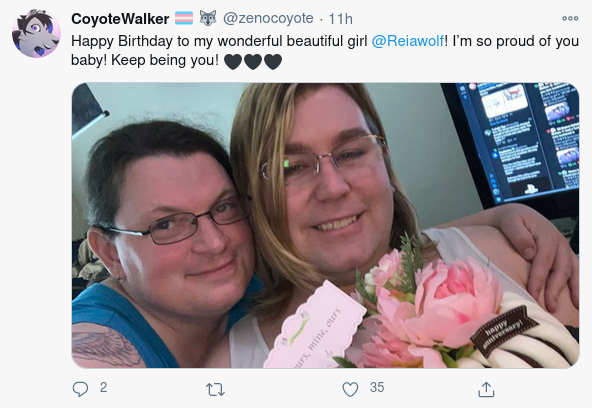This screenshot has height=408, width=592.
Task: Open the share tweet icon
Action: (x=486, y=389)
